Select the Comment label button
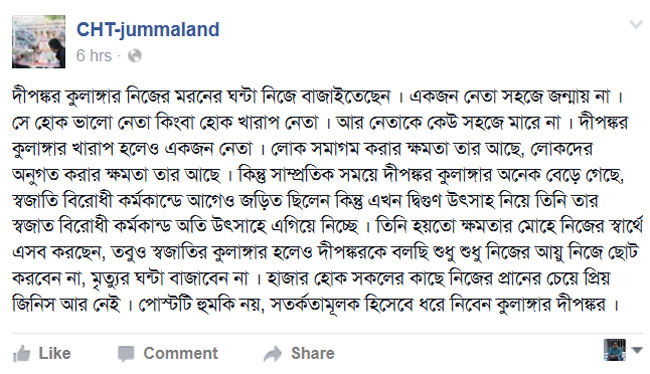The height and width of the screenshot is (374, 650). (x=180, y=353)
